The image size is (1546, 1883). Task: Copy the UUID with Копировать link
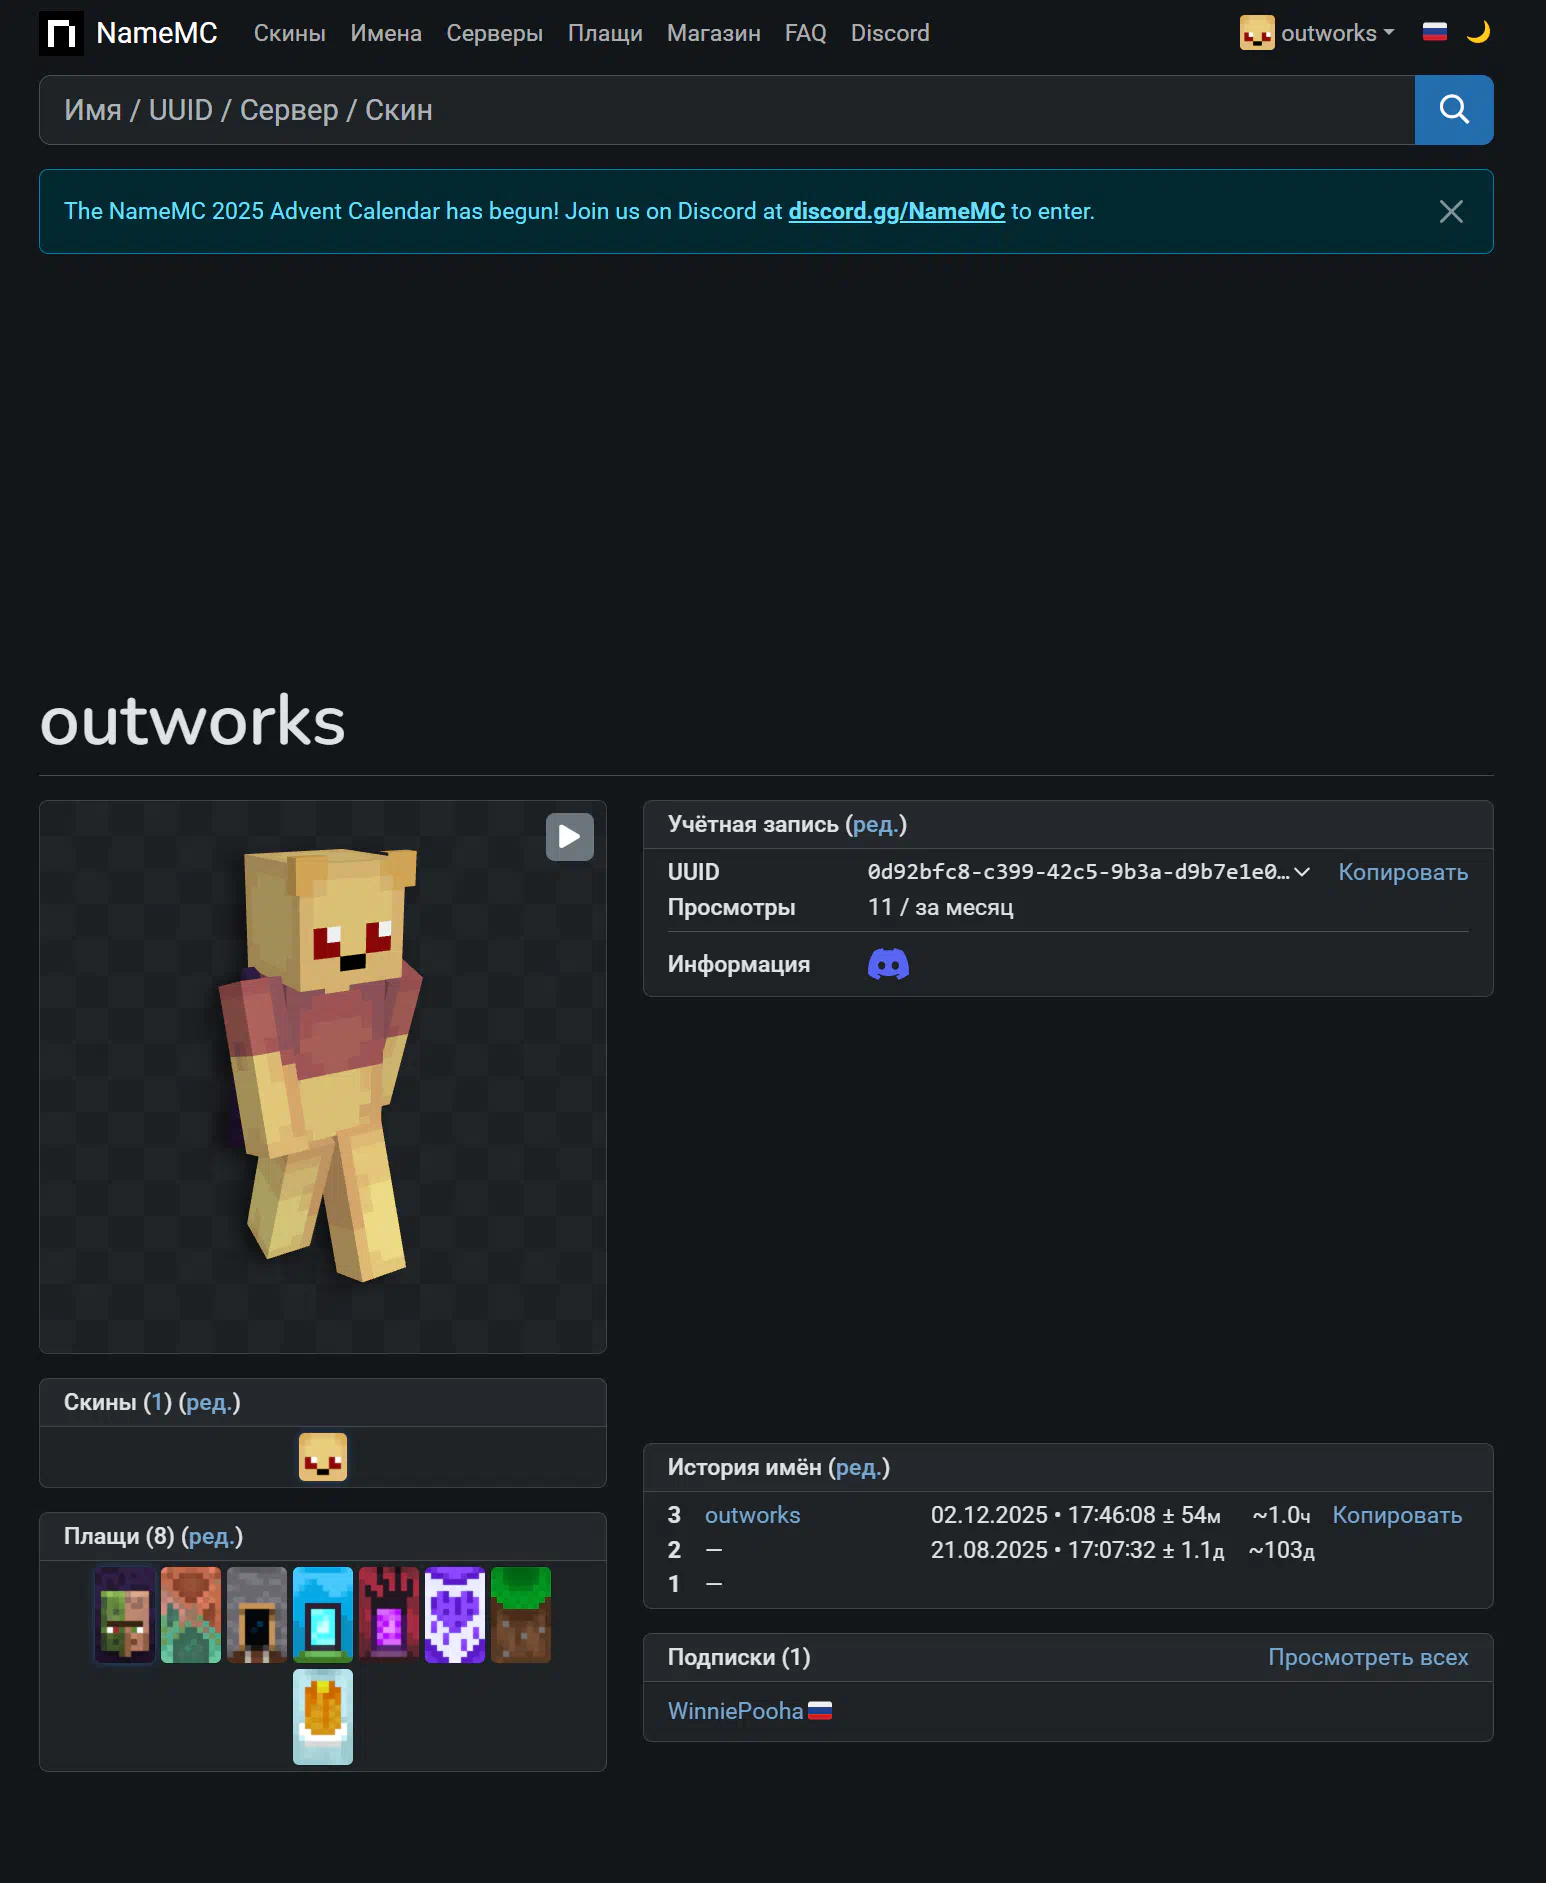point(1402,872)
